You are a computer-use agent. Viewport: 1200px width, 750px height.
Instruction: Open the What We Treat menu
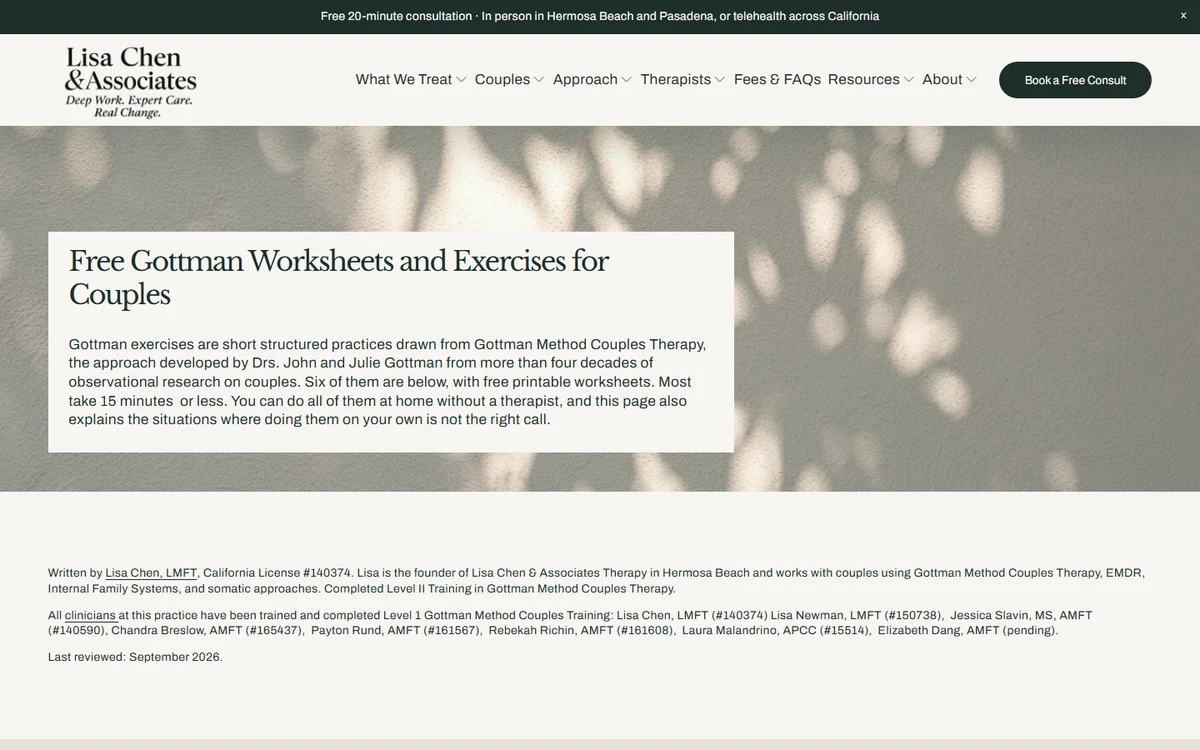click(404, 80)
